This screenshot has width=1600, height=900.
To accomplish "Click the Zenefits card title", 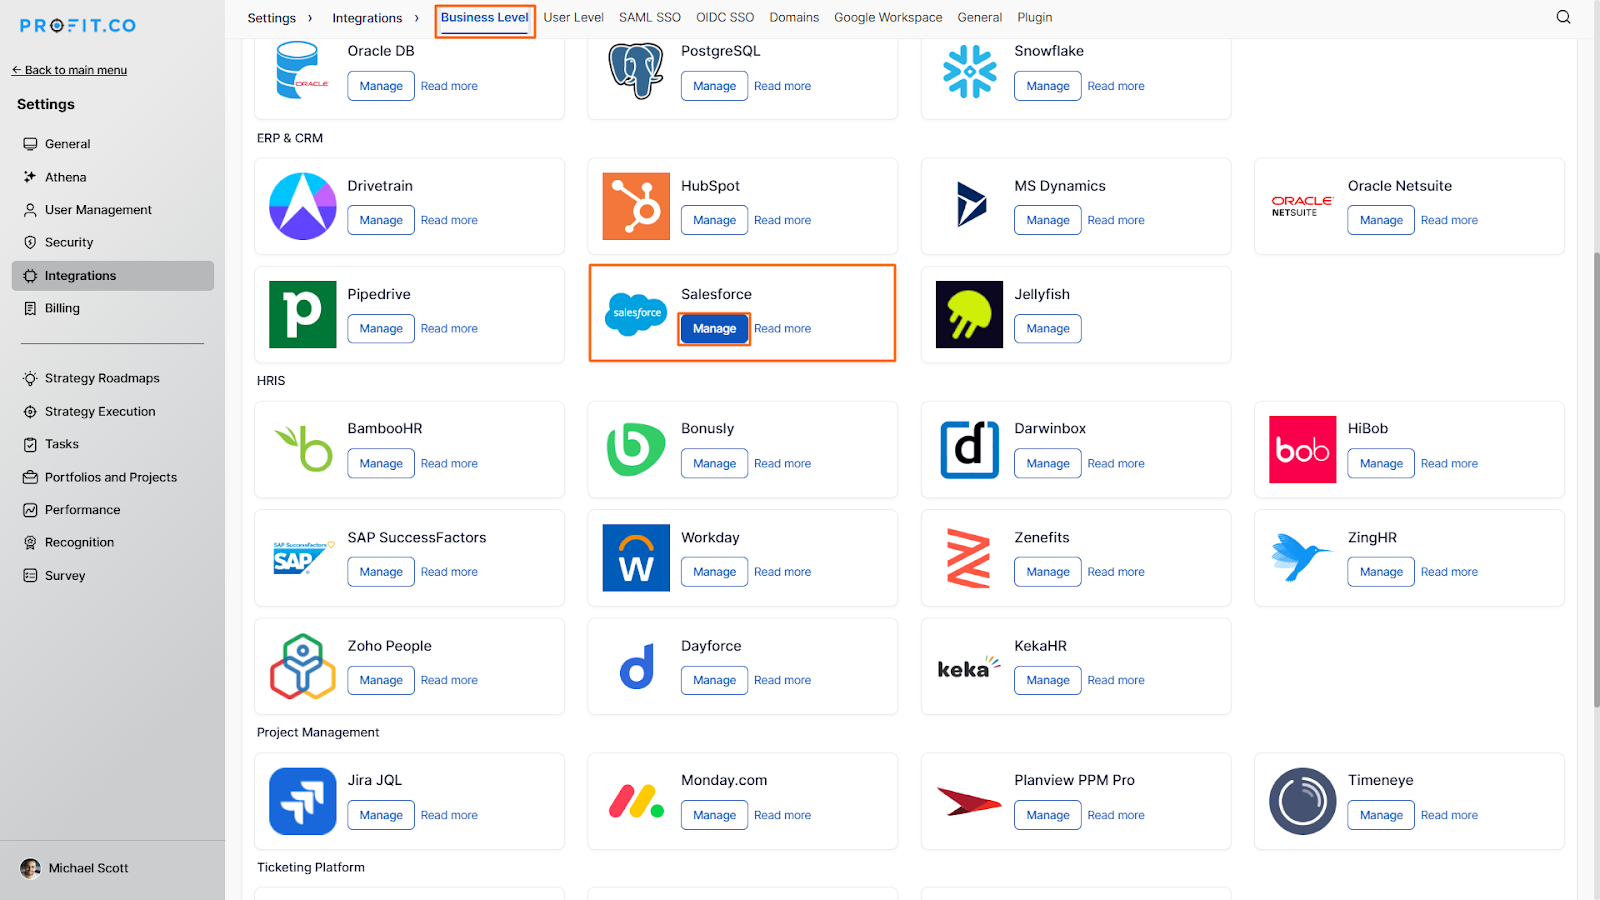I will pyautogui.click(x=1042, y=537).
